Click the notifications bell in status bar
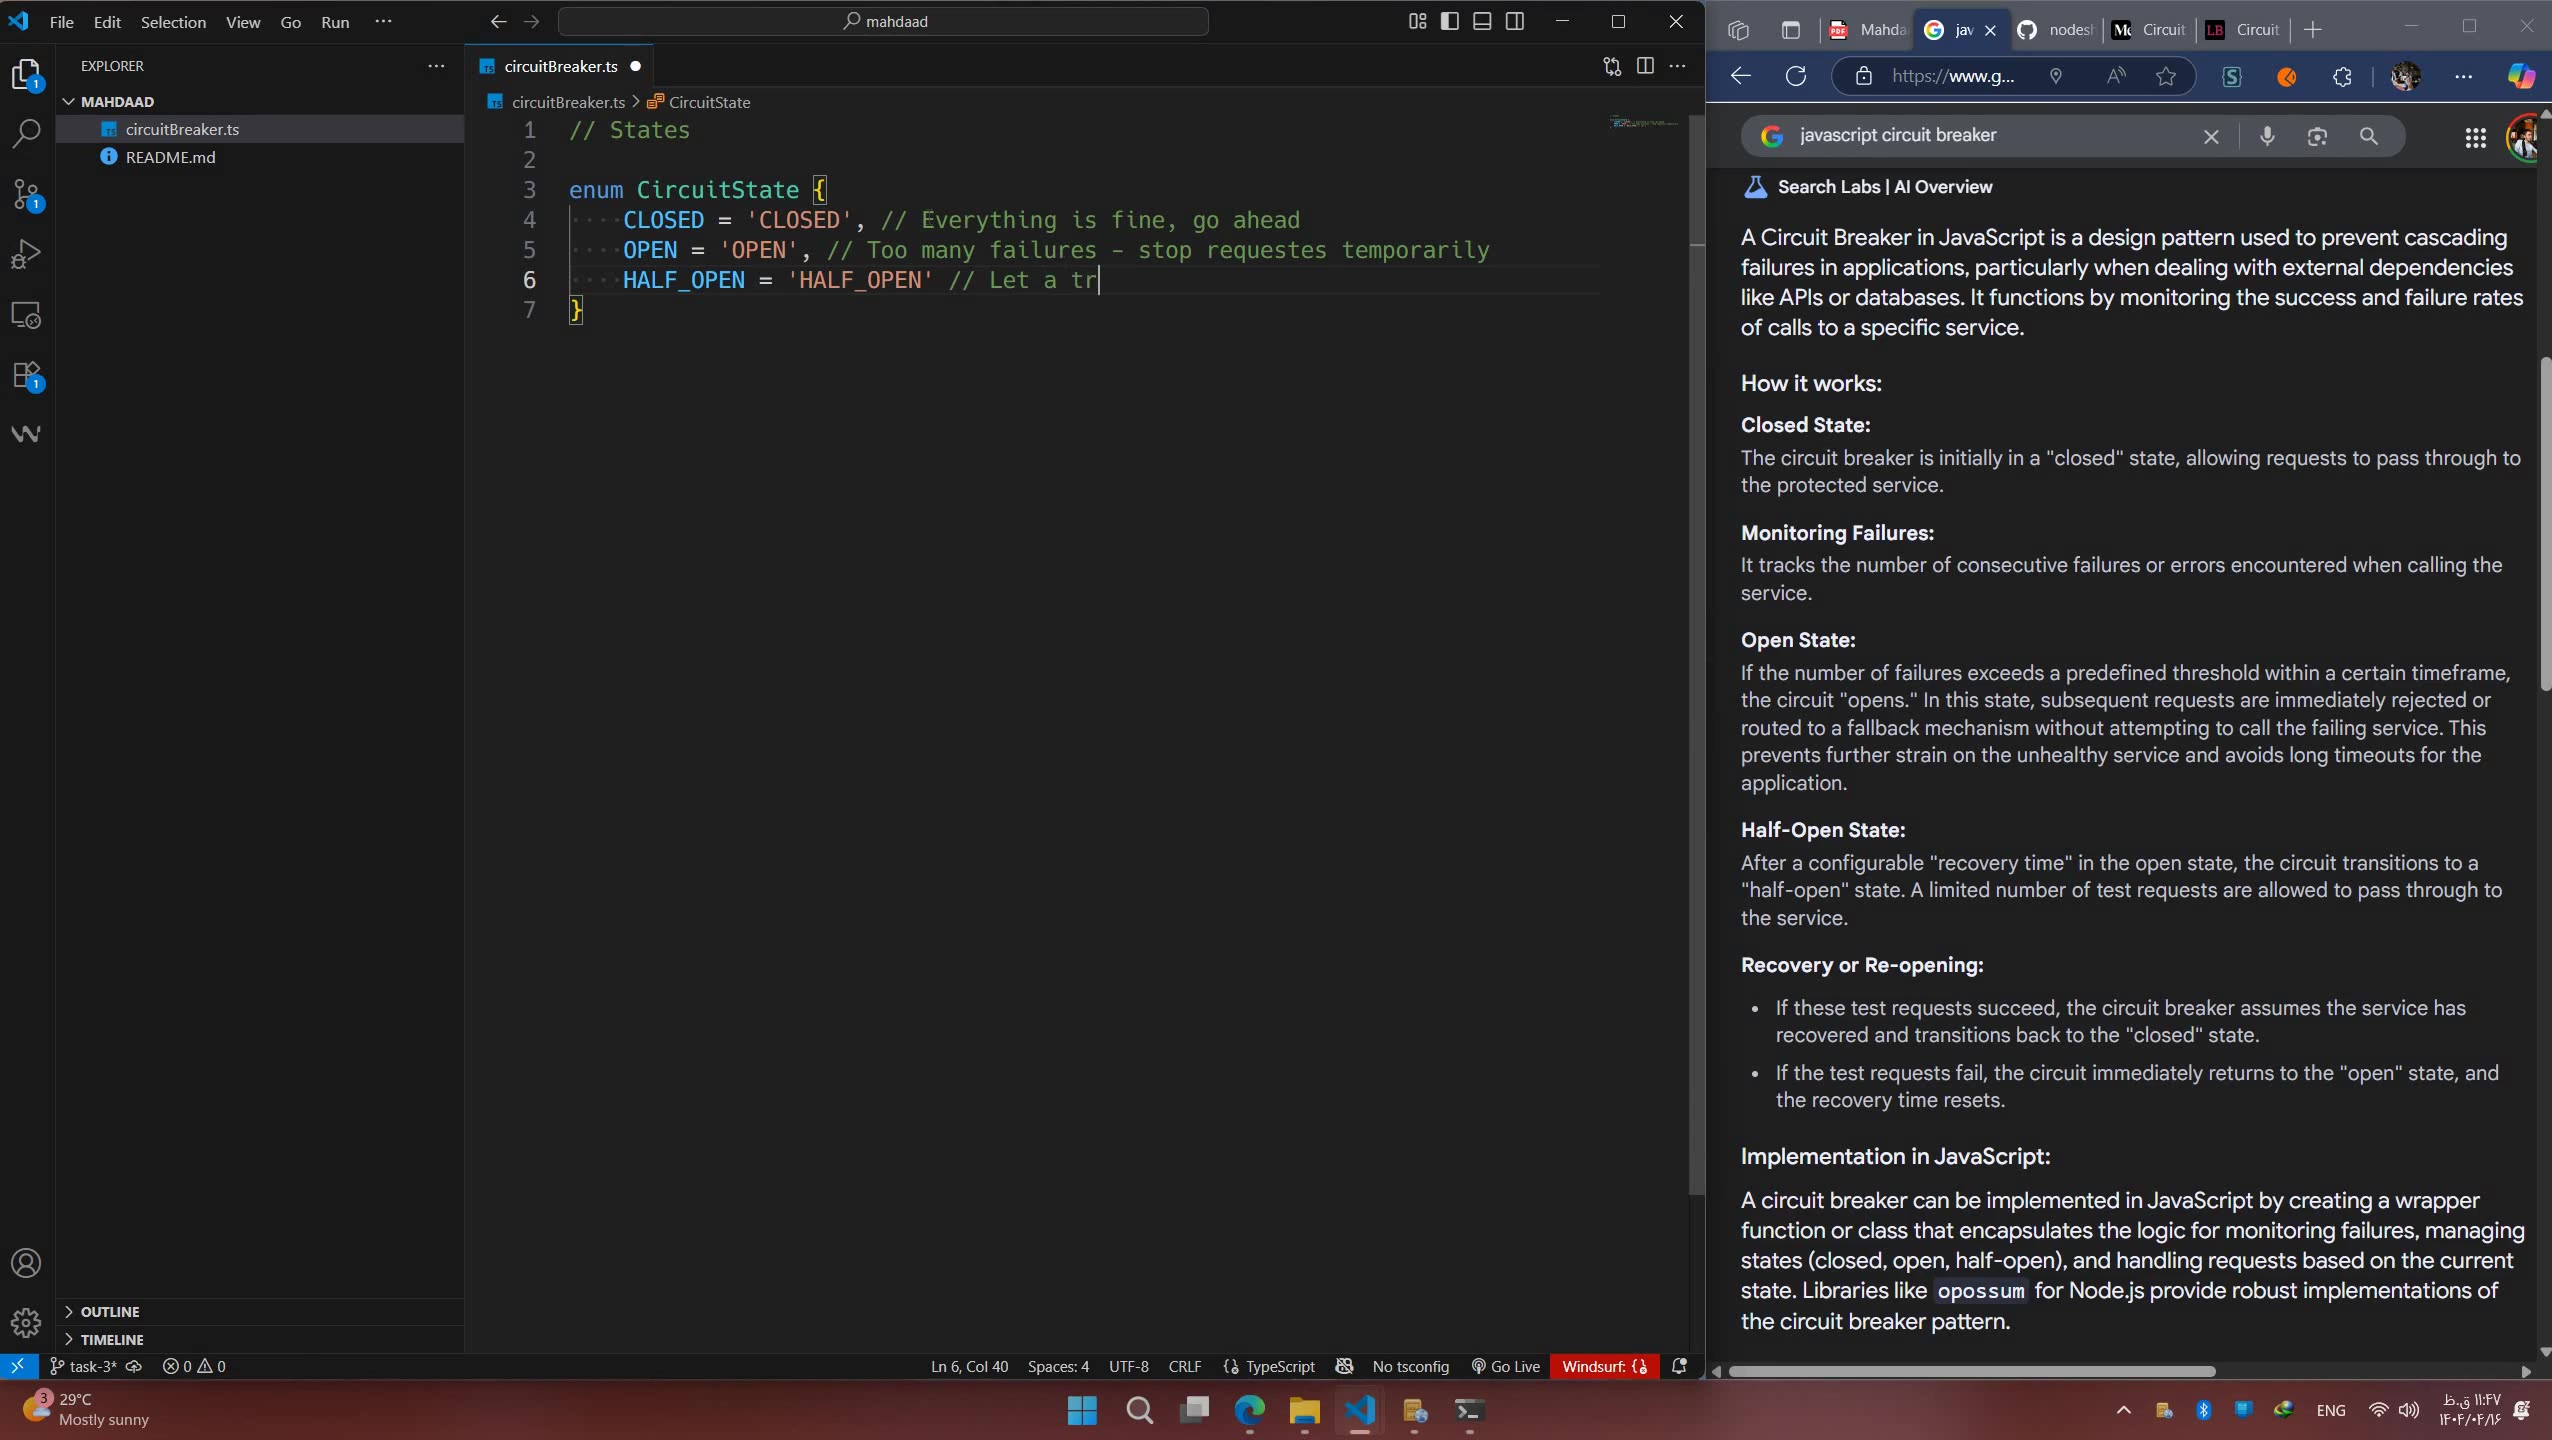This screenshot has width=2552, height=1440. (x=1680, y=1366)
